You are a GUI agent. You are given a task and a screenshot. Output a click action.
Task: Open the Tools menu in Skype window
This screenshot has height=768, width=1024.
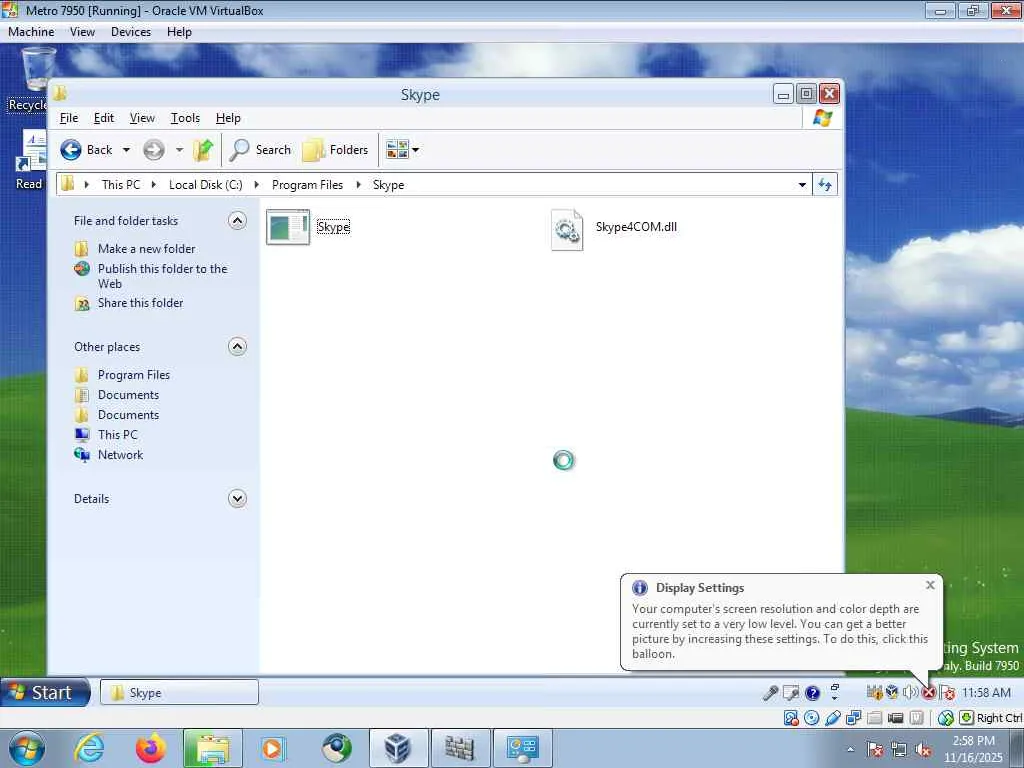[x=185, y=118]
